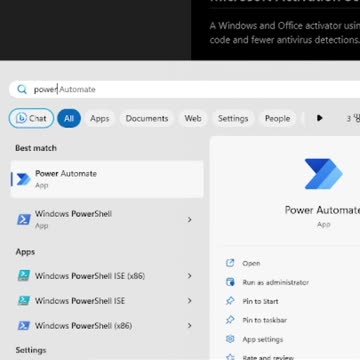The height and width of the screenshot is (360, 360).
Task: Click the Pin to Start pin icon
Action: click(x=230, y=301)
